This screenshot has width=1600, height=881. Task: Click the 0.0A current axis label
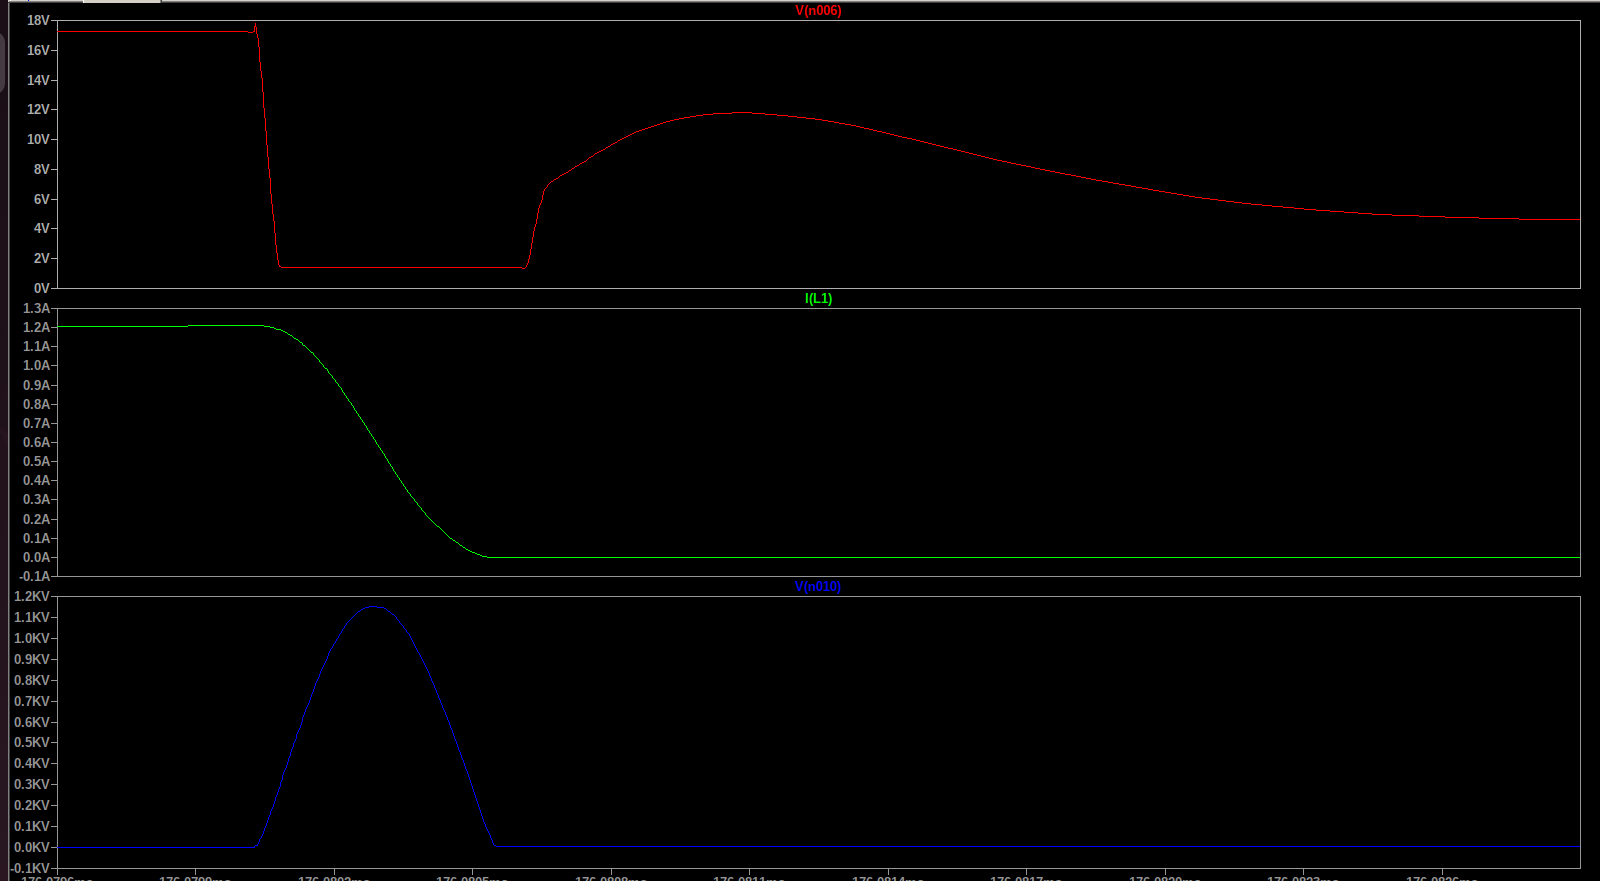[x=36, y=557]
